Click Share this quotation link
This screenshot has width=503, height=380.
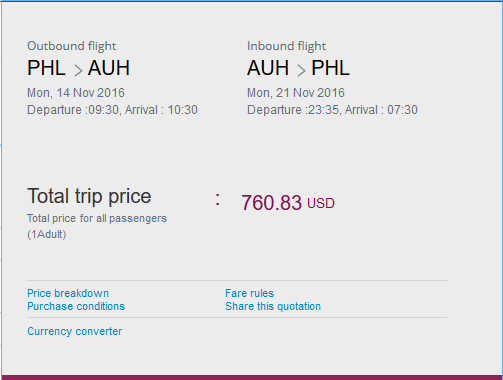pos(273,306)
